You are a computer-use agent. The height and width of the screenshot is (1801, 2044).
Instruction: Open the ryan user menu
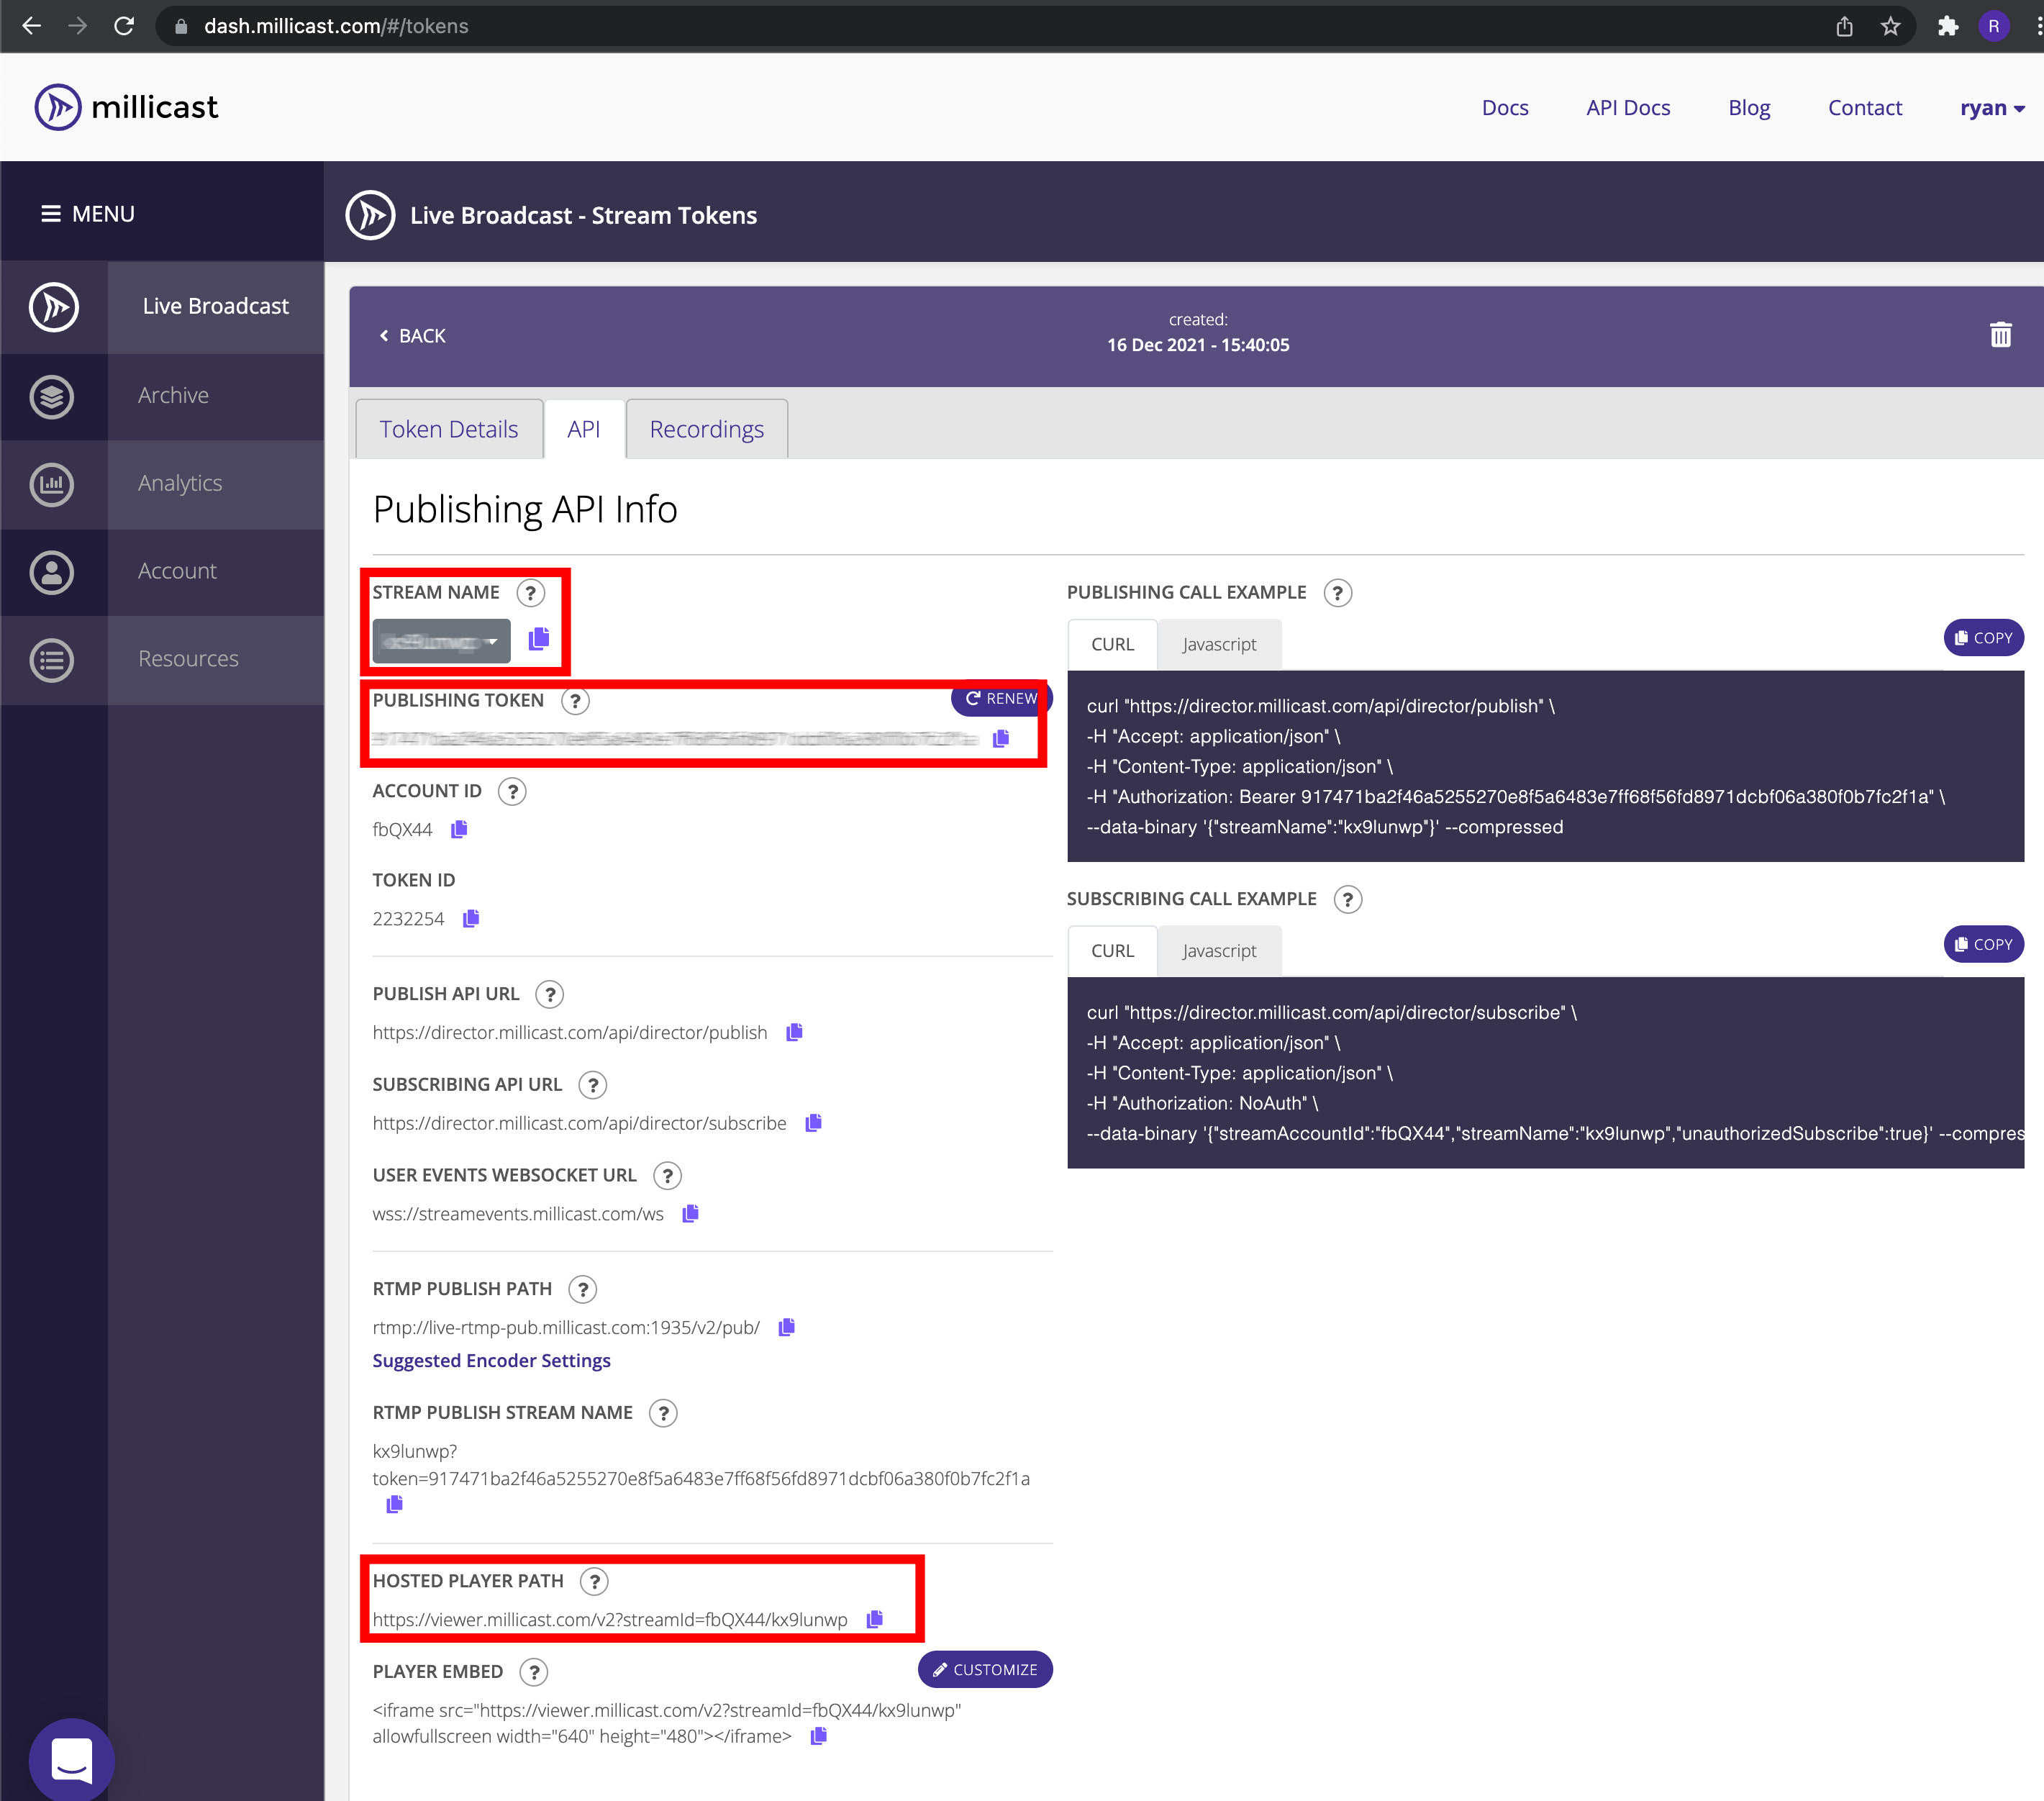[1992, 108]
